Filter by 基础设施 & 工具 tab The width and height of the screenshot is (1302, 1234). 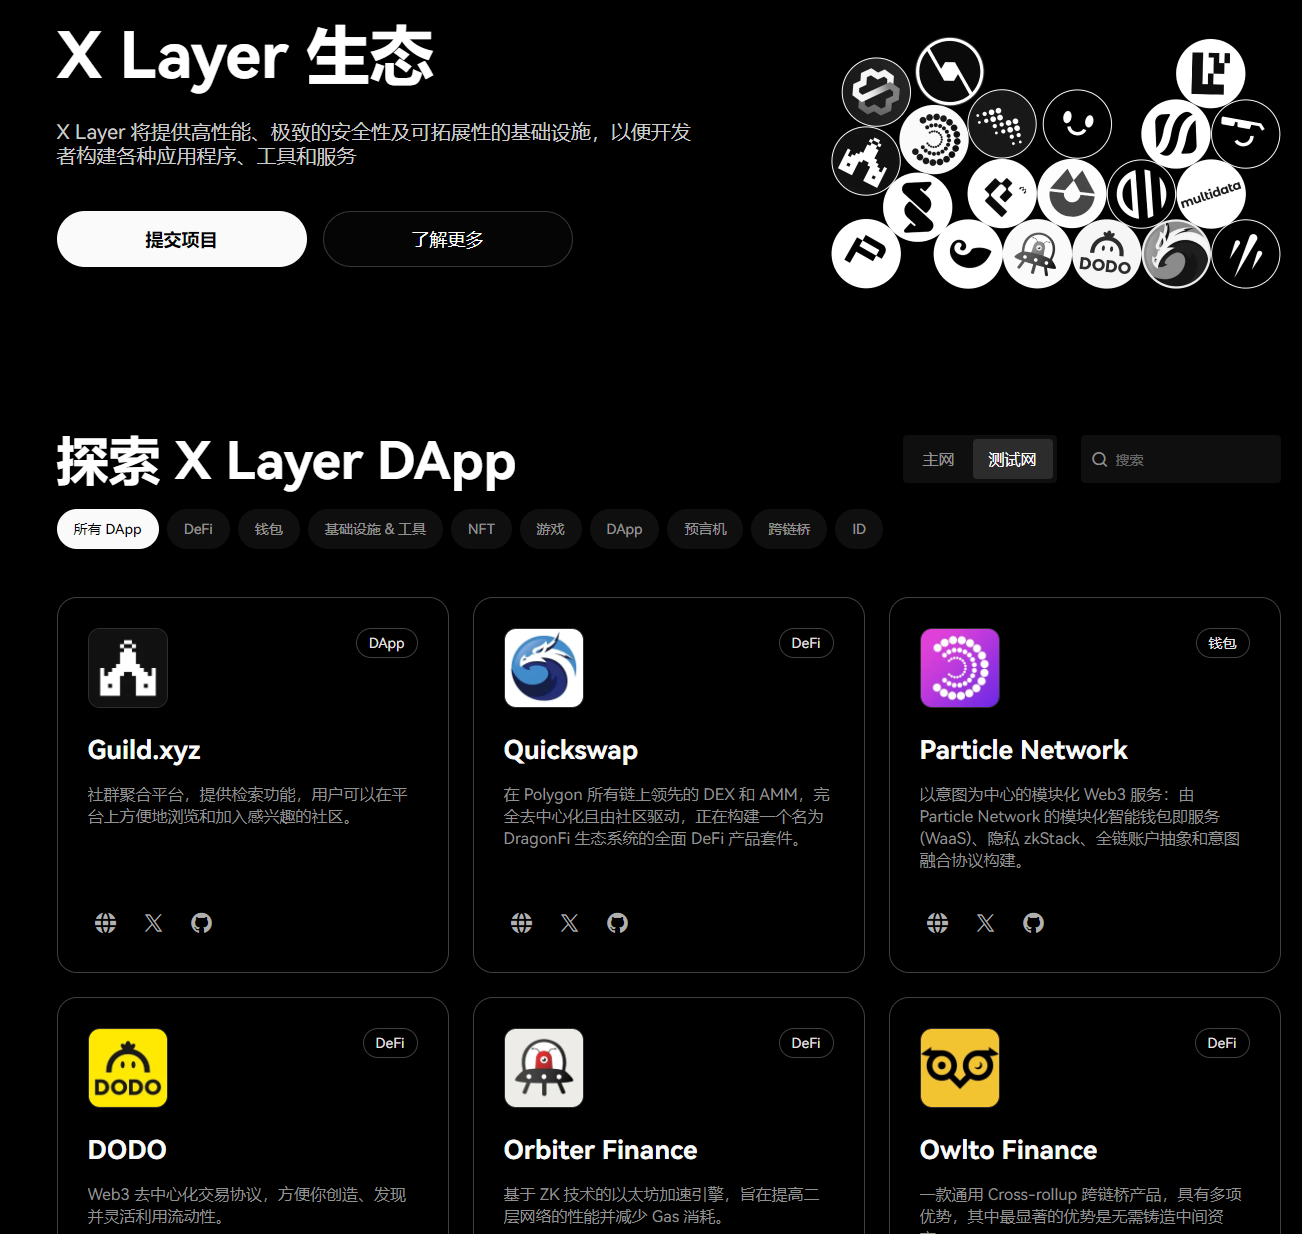pyautogui.click(x=375, y=529)
